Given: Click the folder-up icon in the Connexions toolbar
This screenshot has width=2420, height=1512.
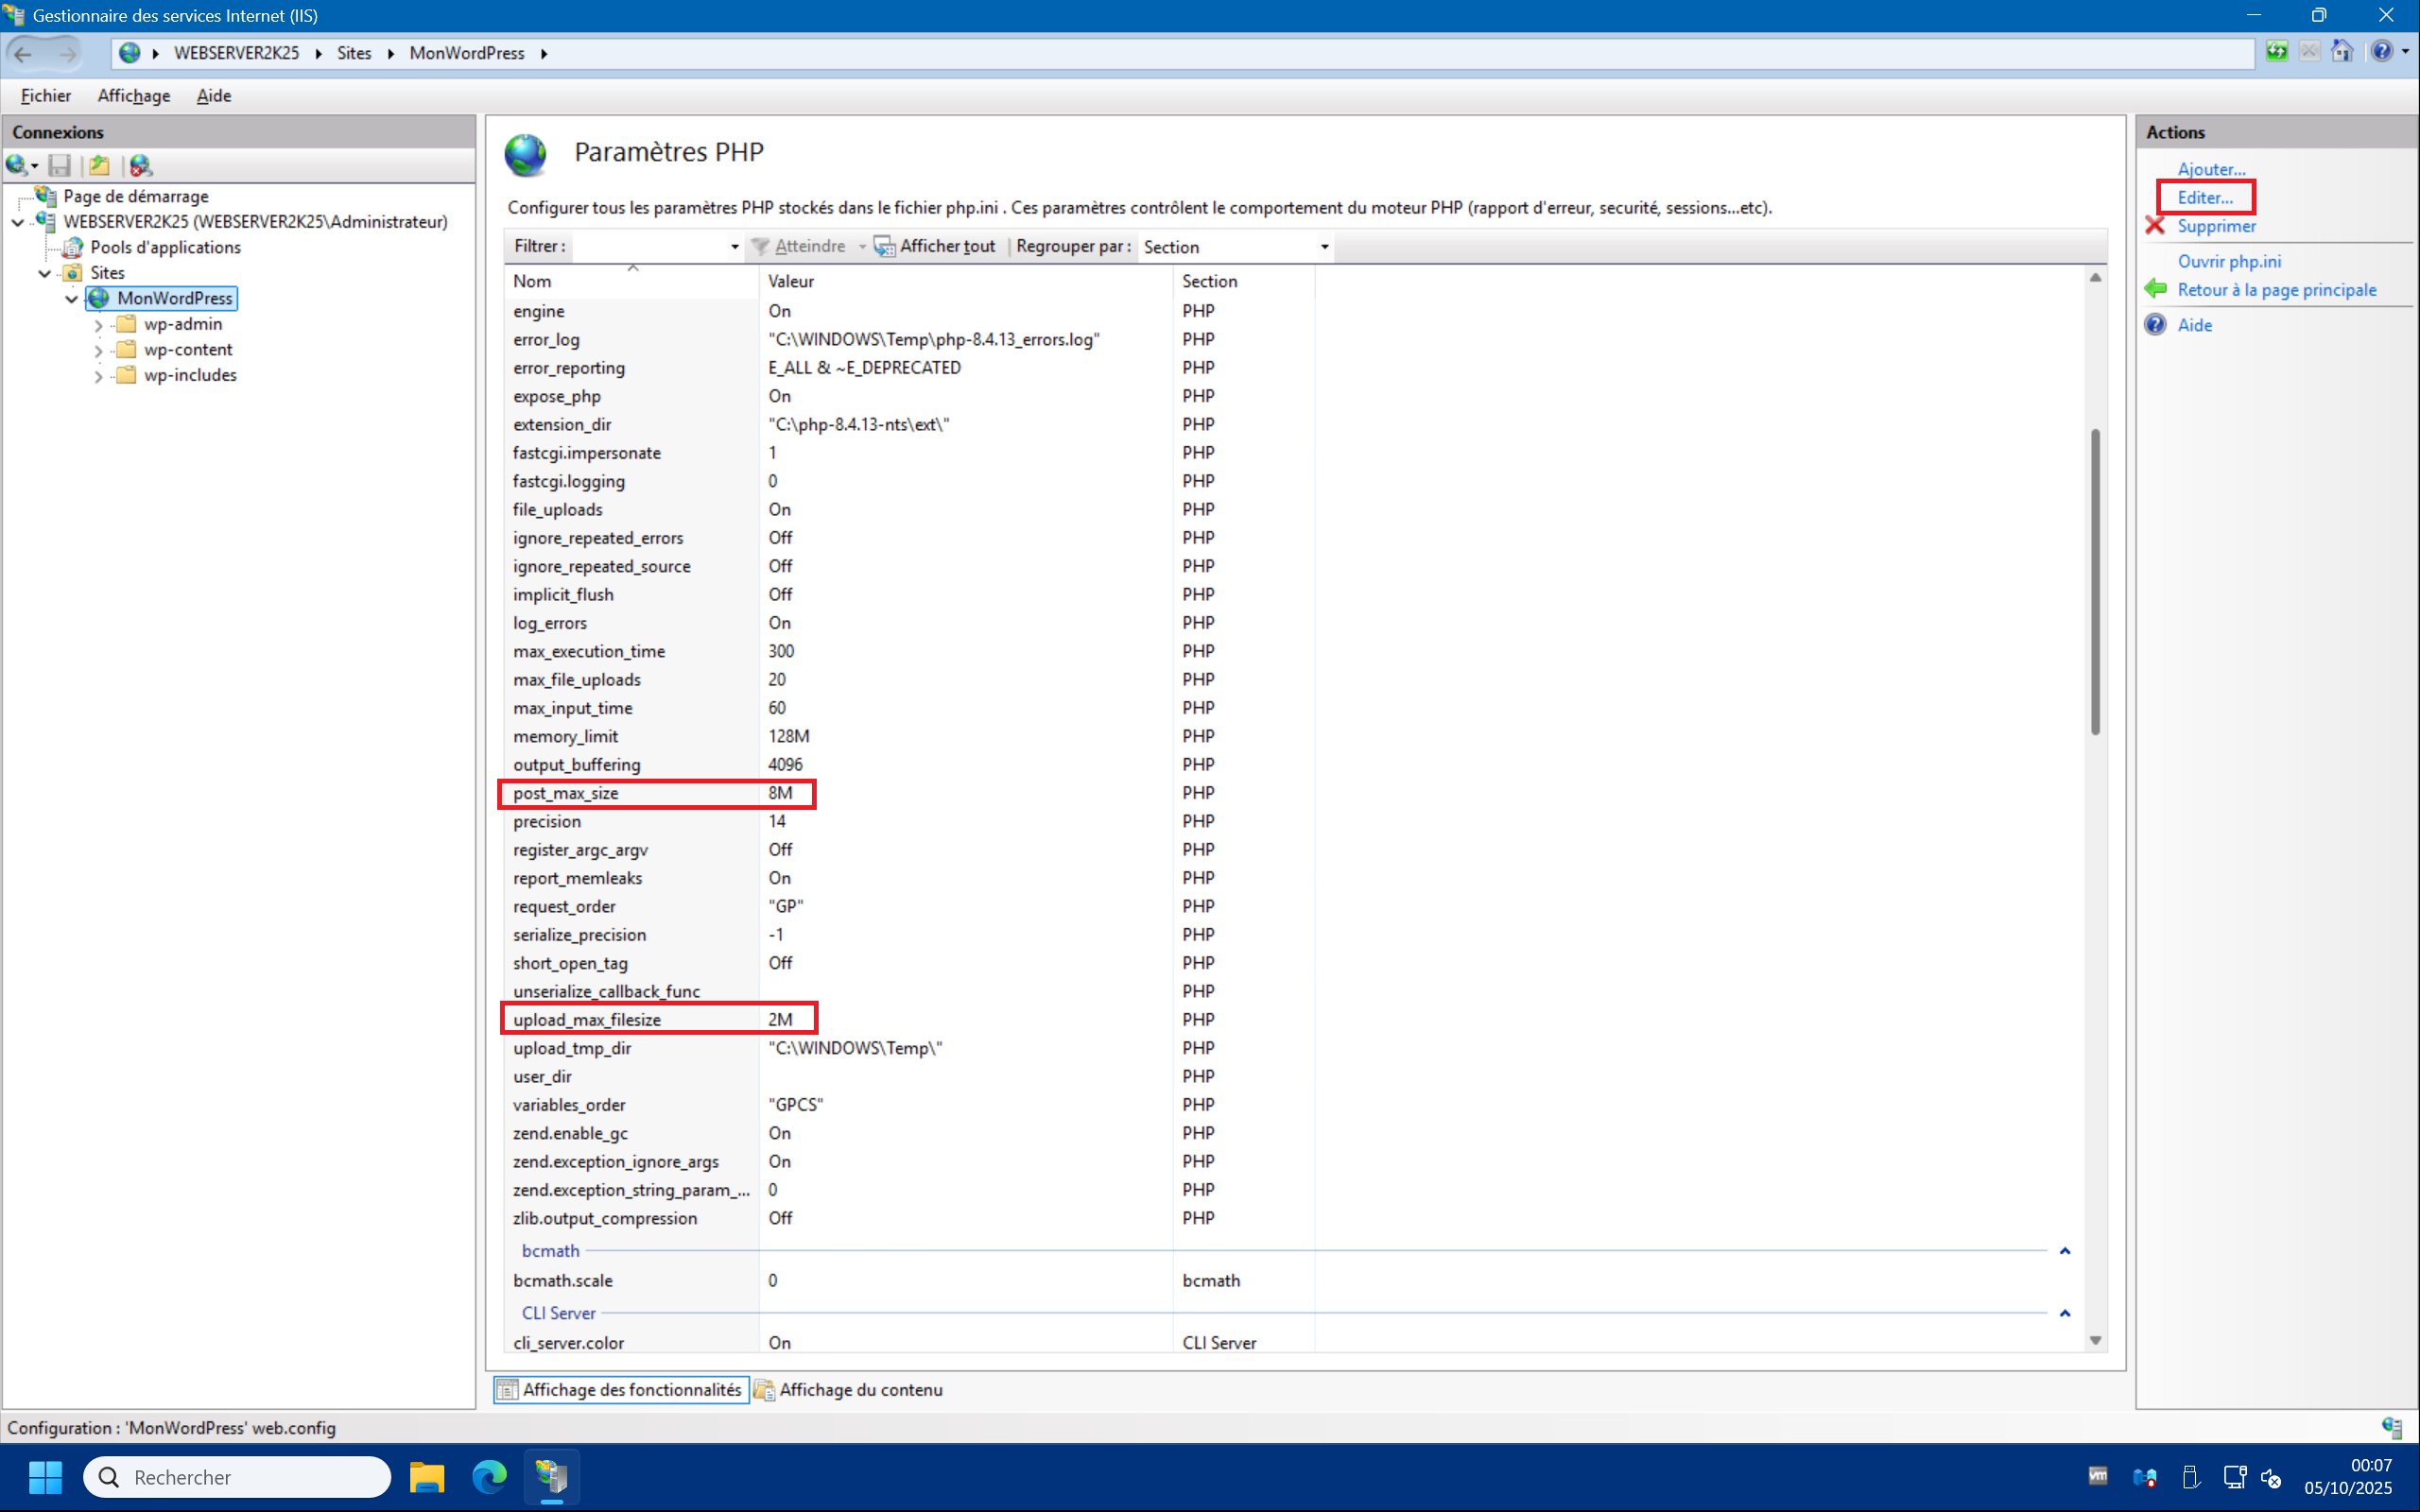Looking at the screenshot, I should 99,165.
